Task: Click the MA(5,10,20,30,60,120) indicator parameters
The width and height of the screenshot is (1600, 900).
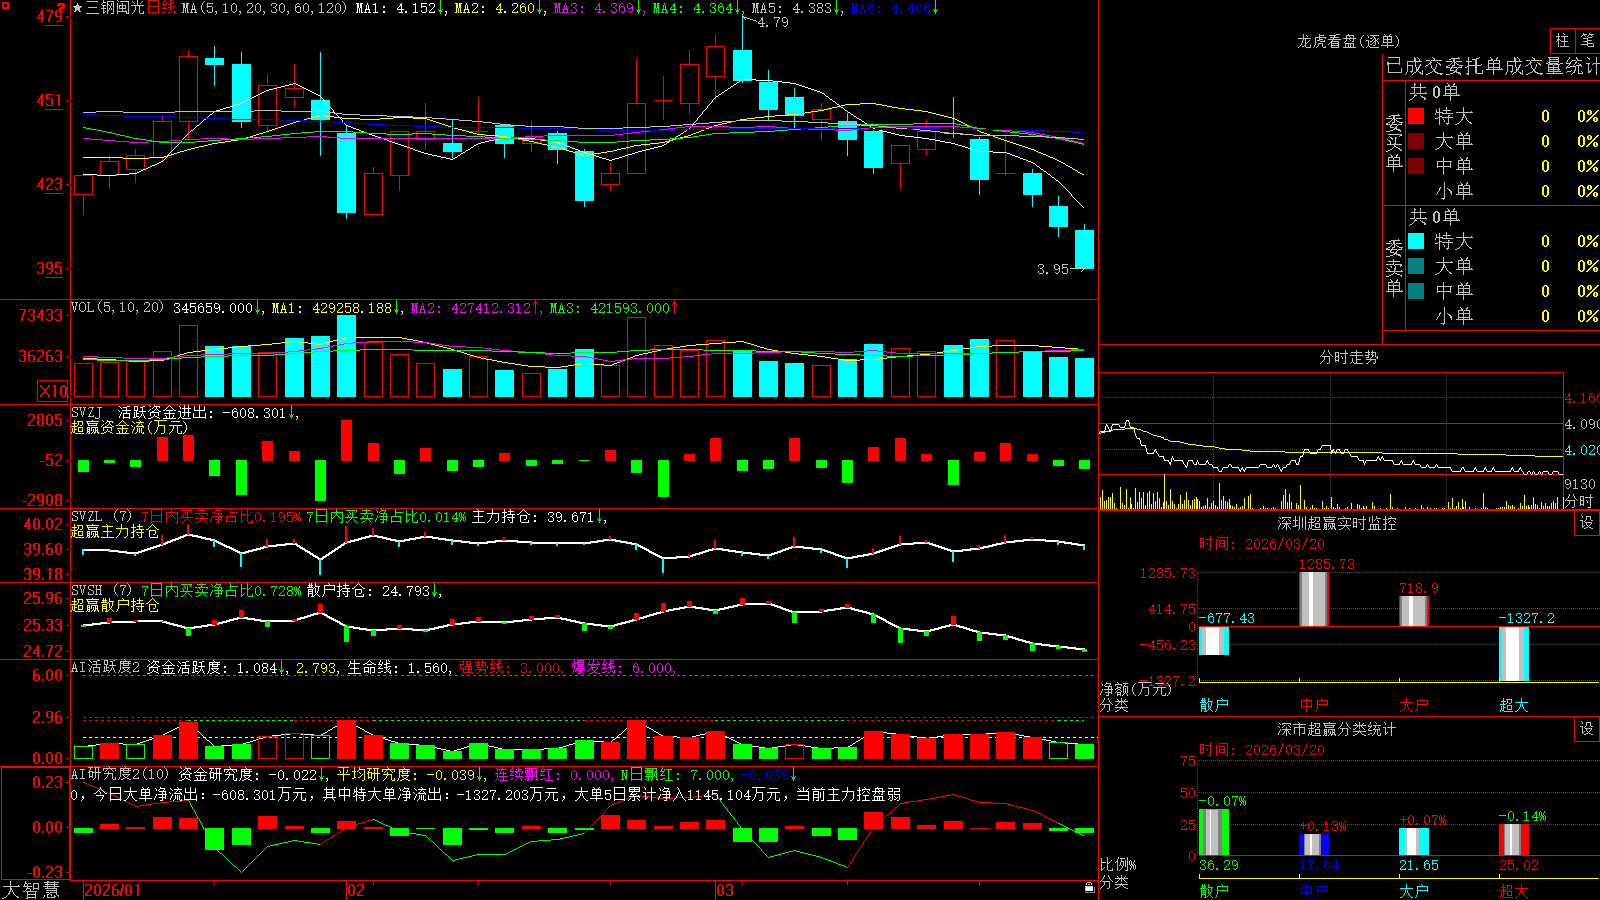Action: click(265, 8)
